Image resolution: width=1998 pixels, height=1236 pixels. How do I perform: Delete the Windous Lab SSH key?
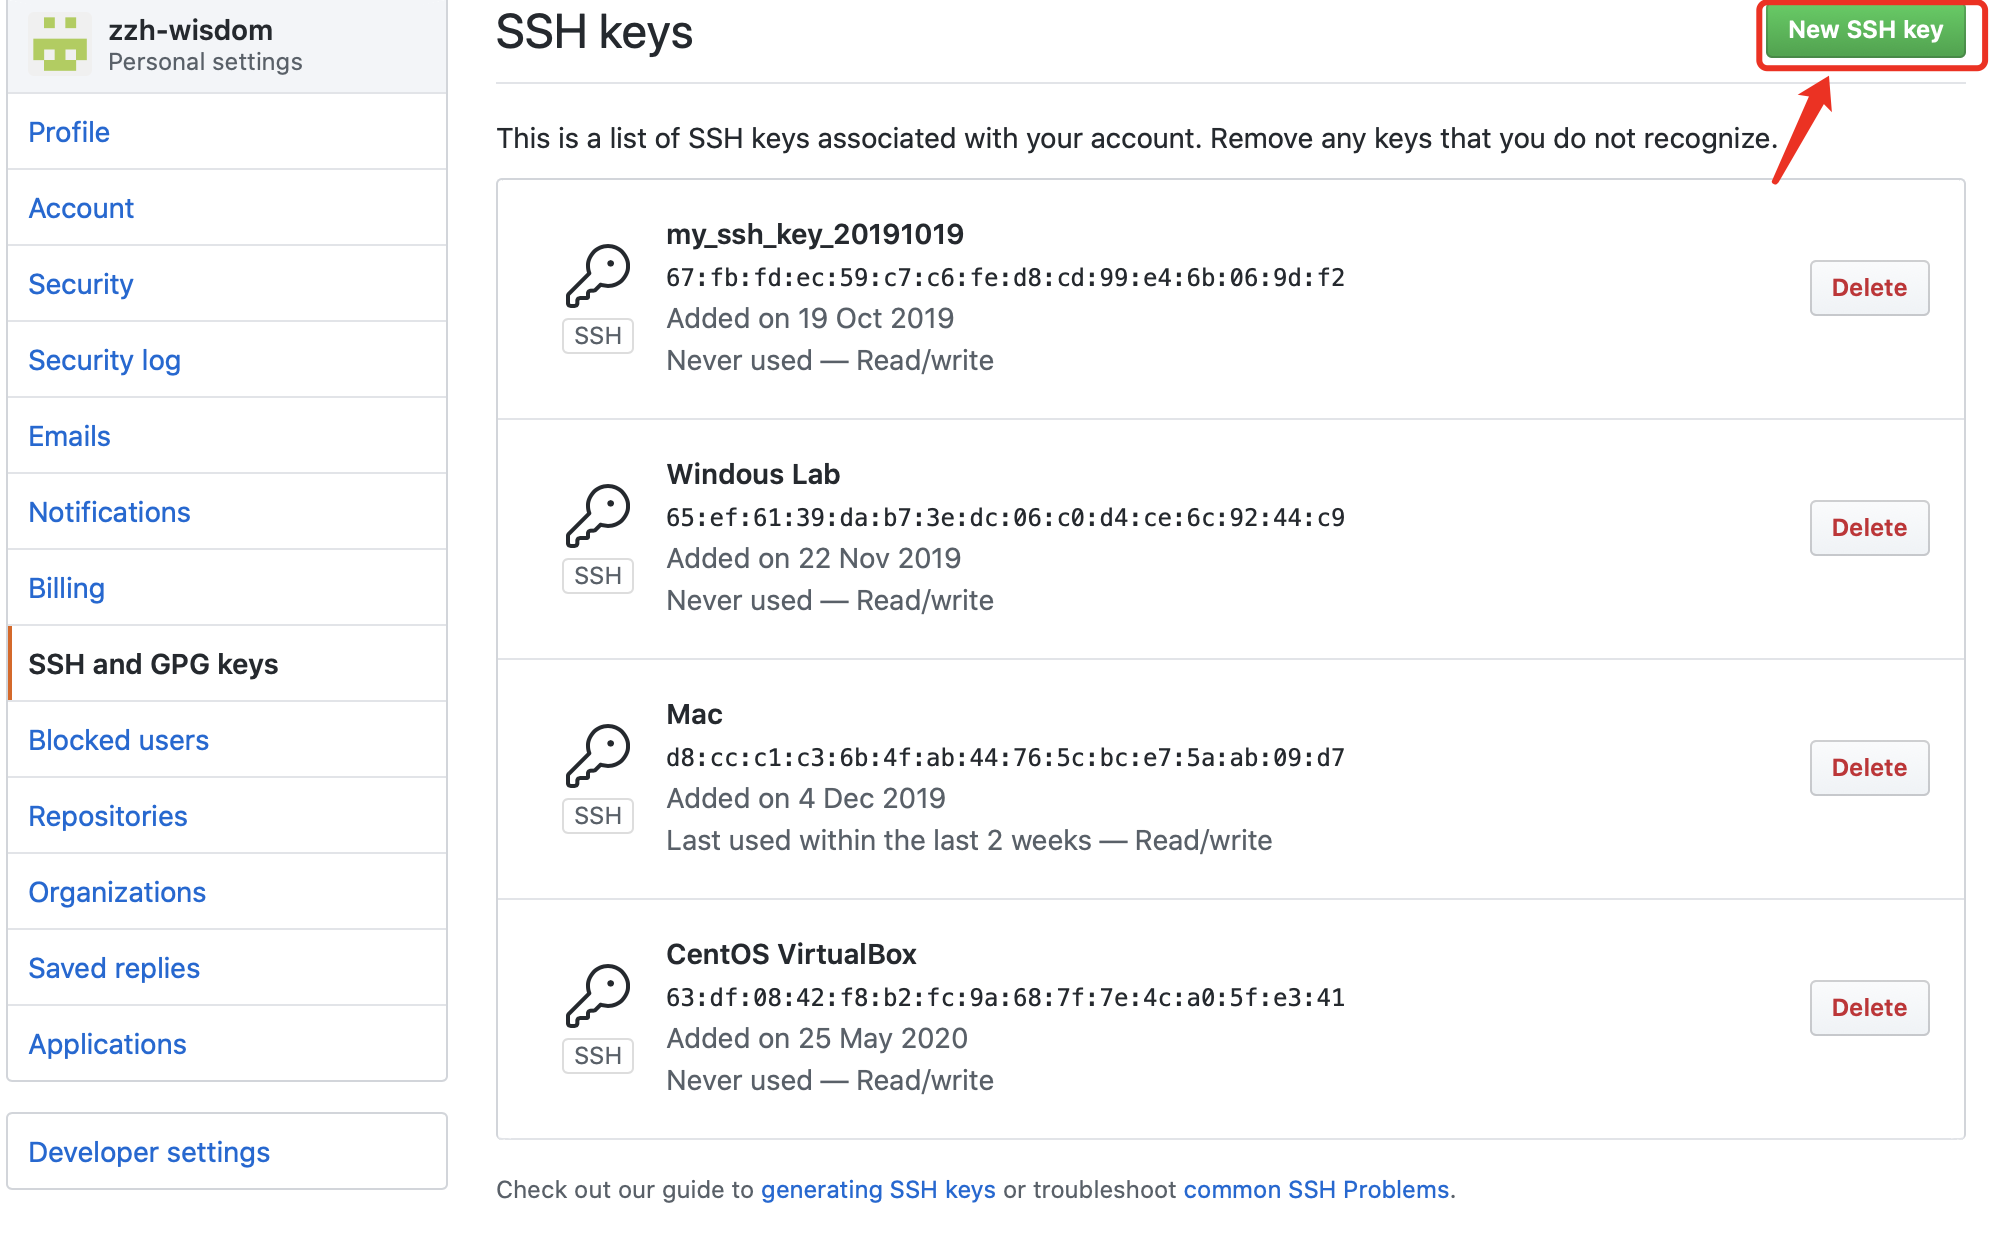pos(1868,527)
